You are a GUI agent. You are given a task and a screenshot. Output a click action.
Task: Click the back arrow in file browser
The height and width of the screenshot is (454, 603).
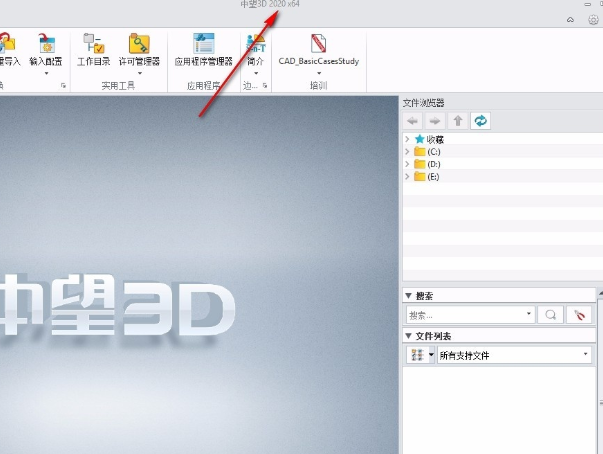[415, 120]
